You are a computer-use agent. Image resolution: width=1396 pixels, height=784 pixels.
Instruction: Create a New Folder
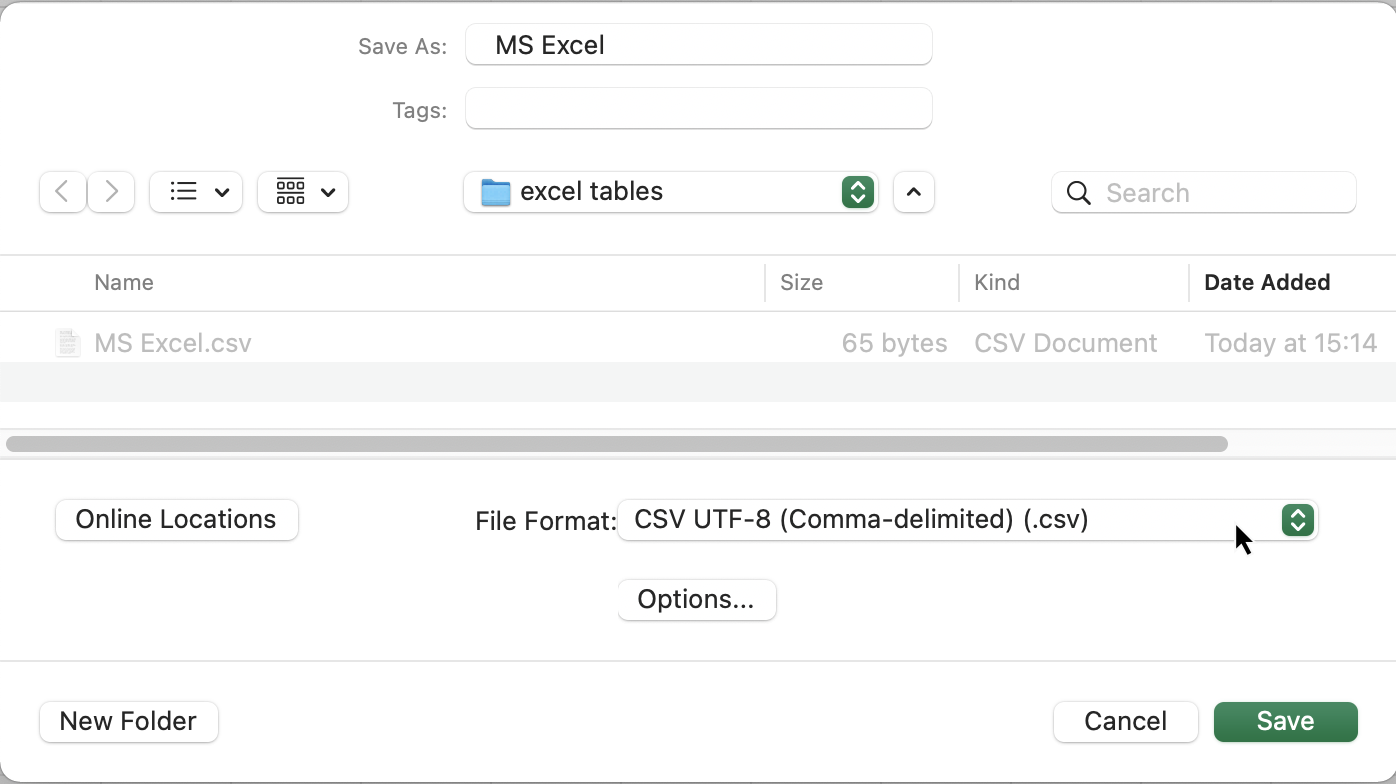click(x=128, y=721)
